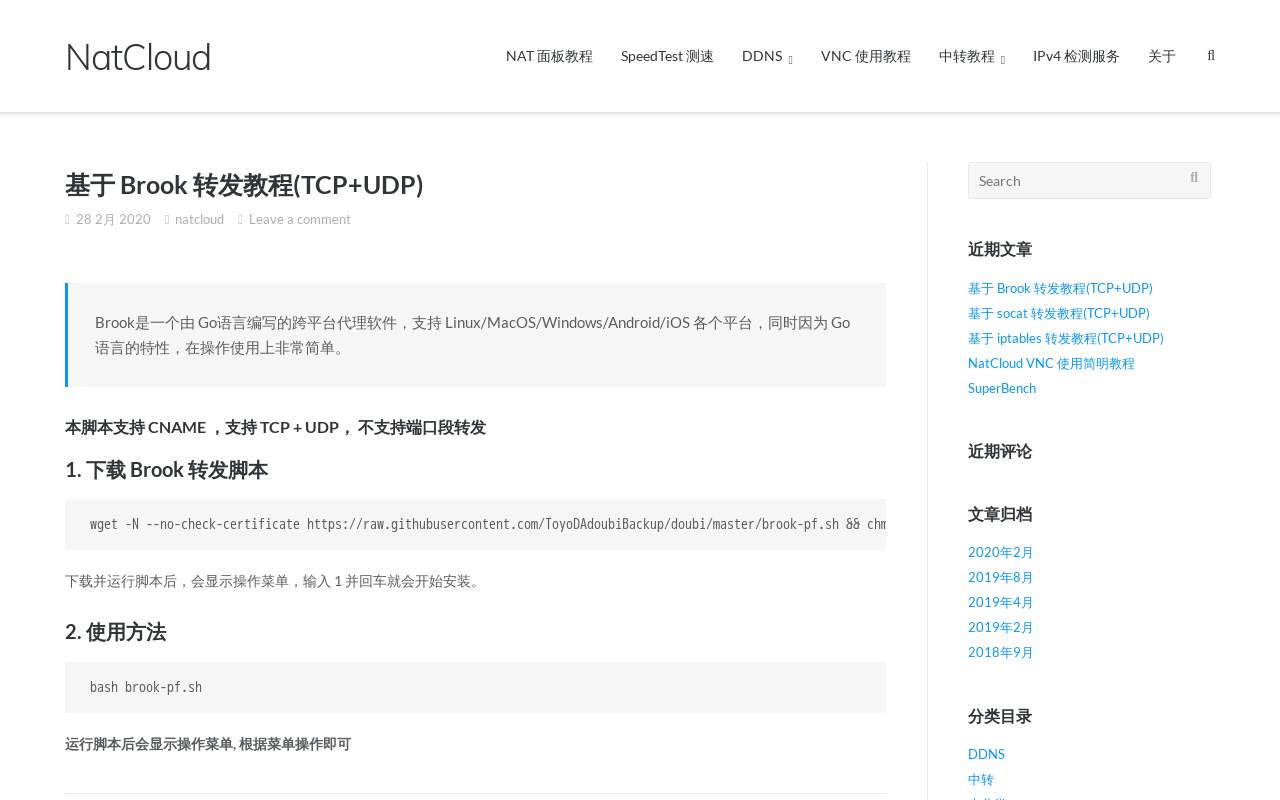The height and width of the screenshot is (800, 1280).
Task: Open the 2019年2月 archive
Action: pos(1001,627)
